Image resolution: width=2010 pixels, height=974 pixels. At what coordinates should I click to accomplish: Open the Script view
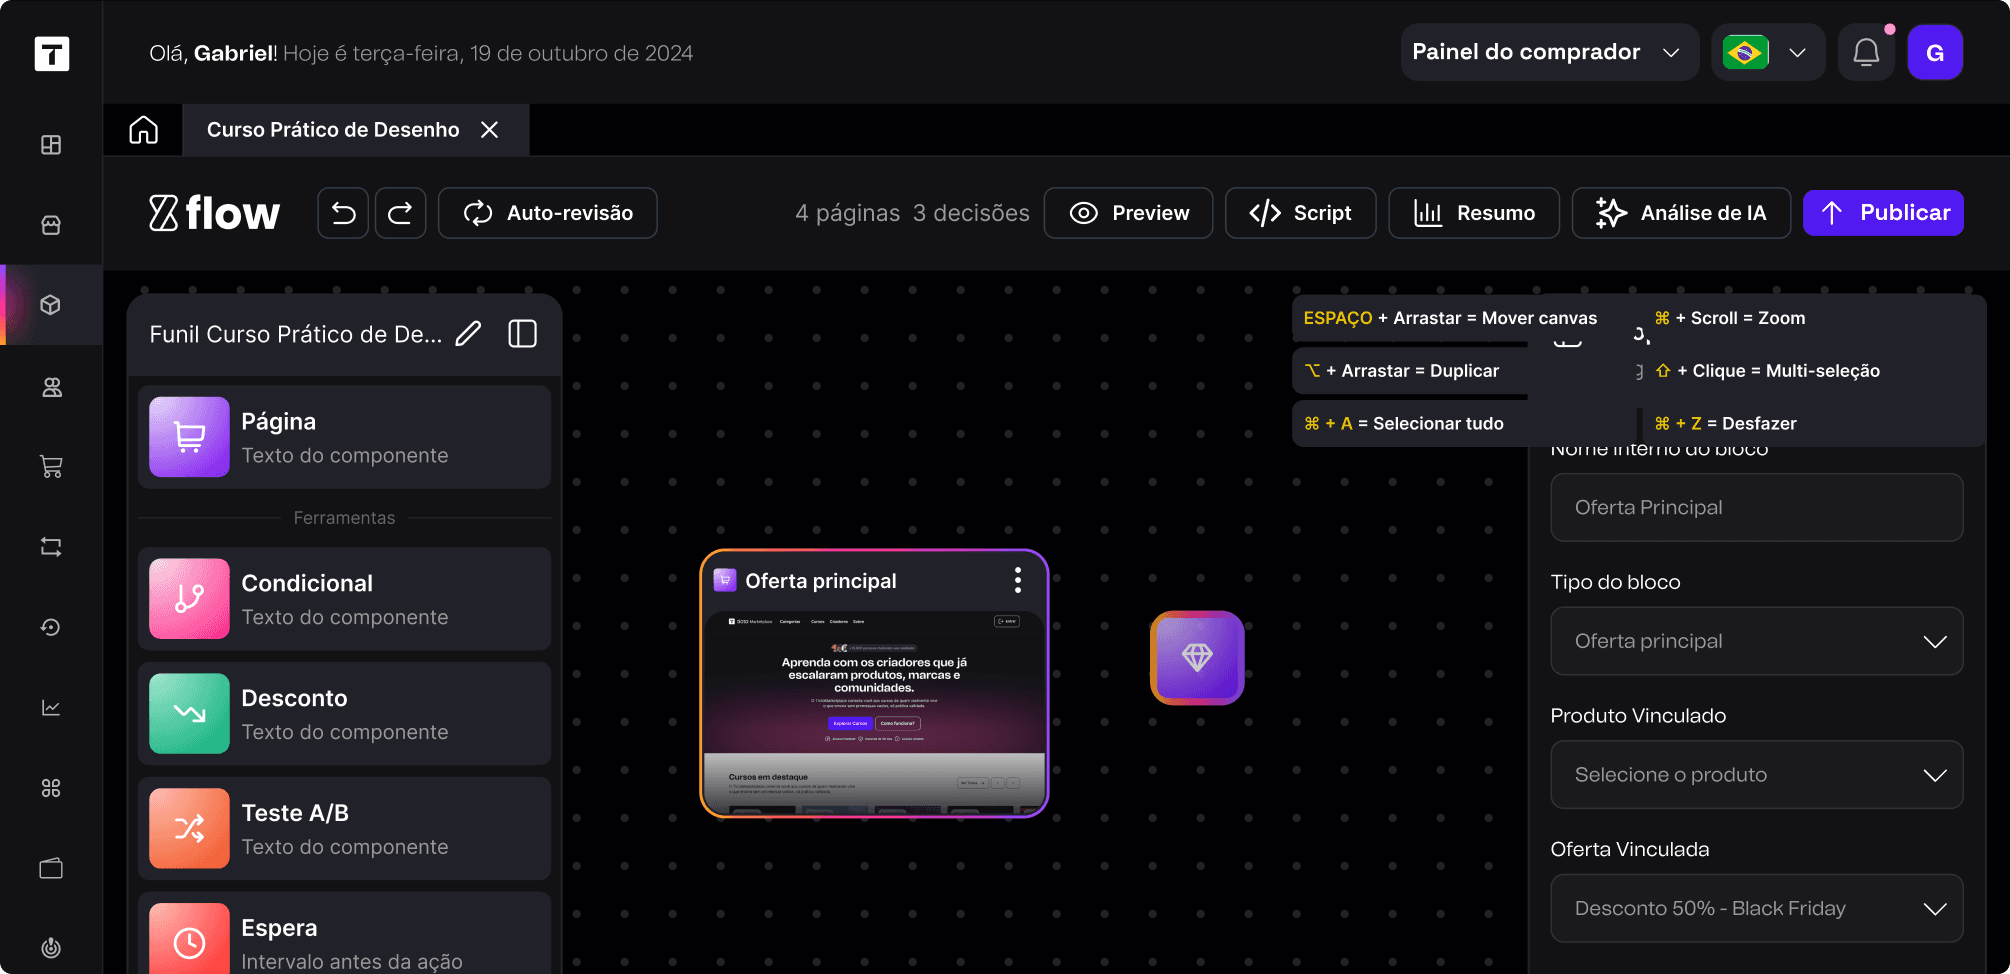(1300, 212)
